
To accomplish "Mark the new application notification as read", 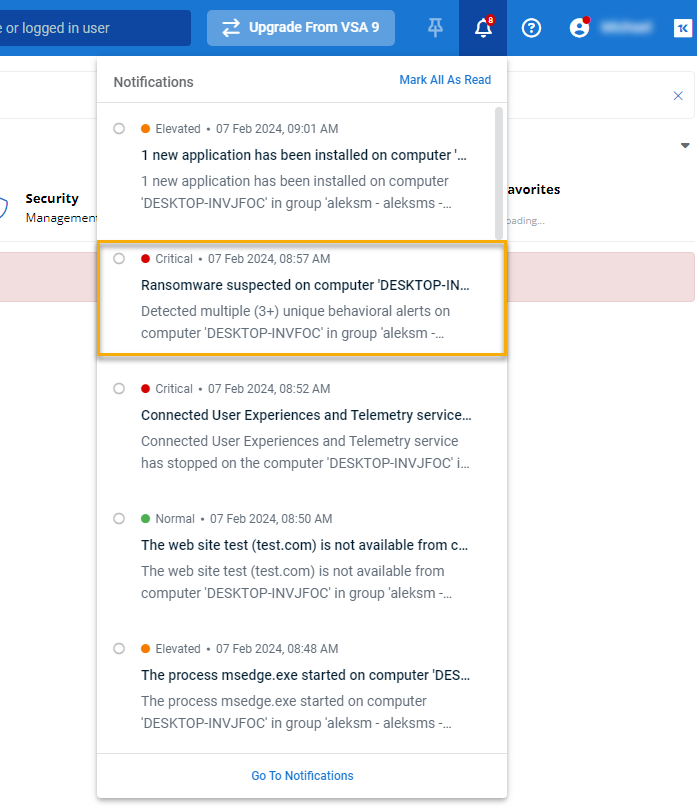I will click(119, 129).
